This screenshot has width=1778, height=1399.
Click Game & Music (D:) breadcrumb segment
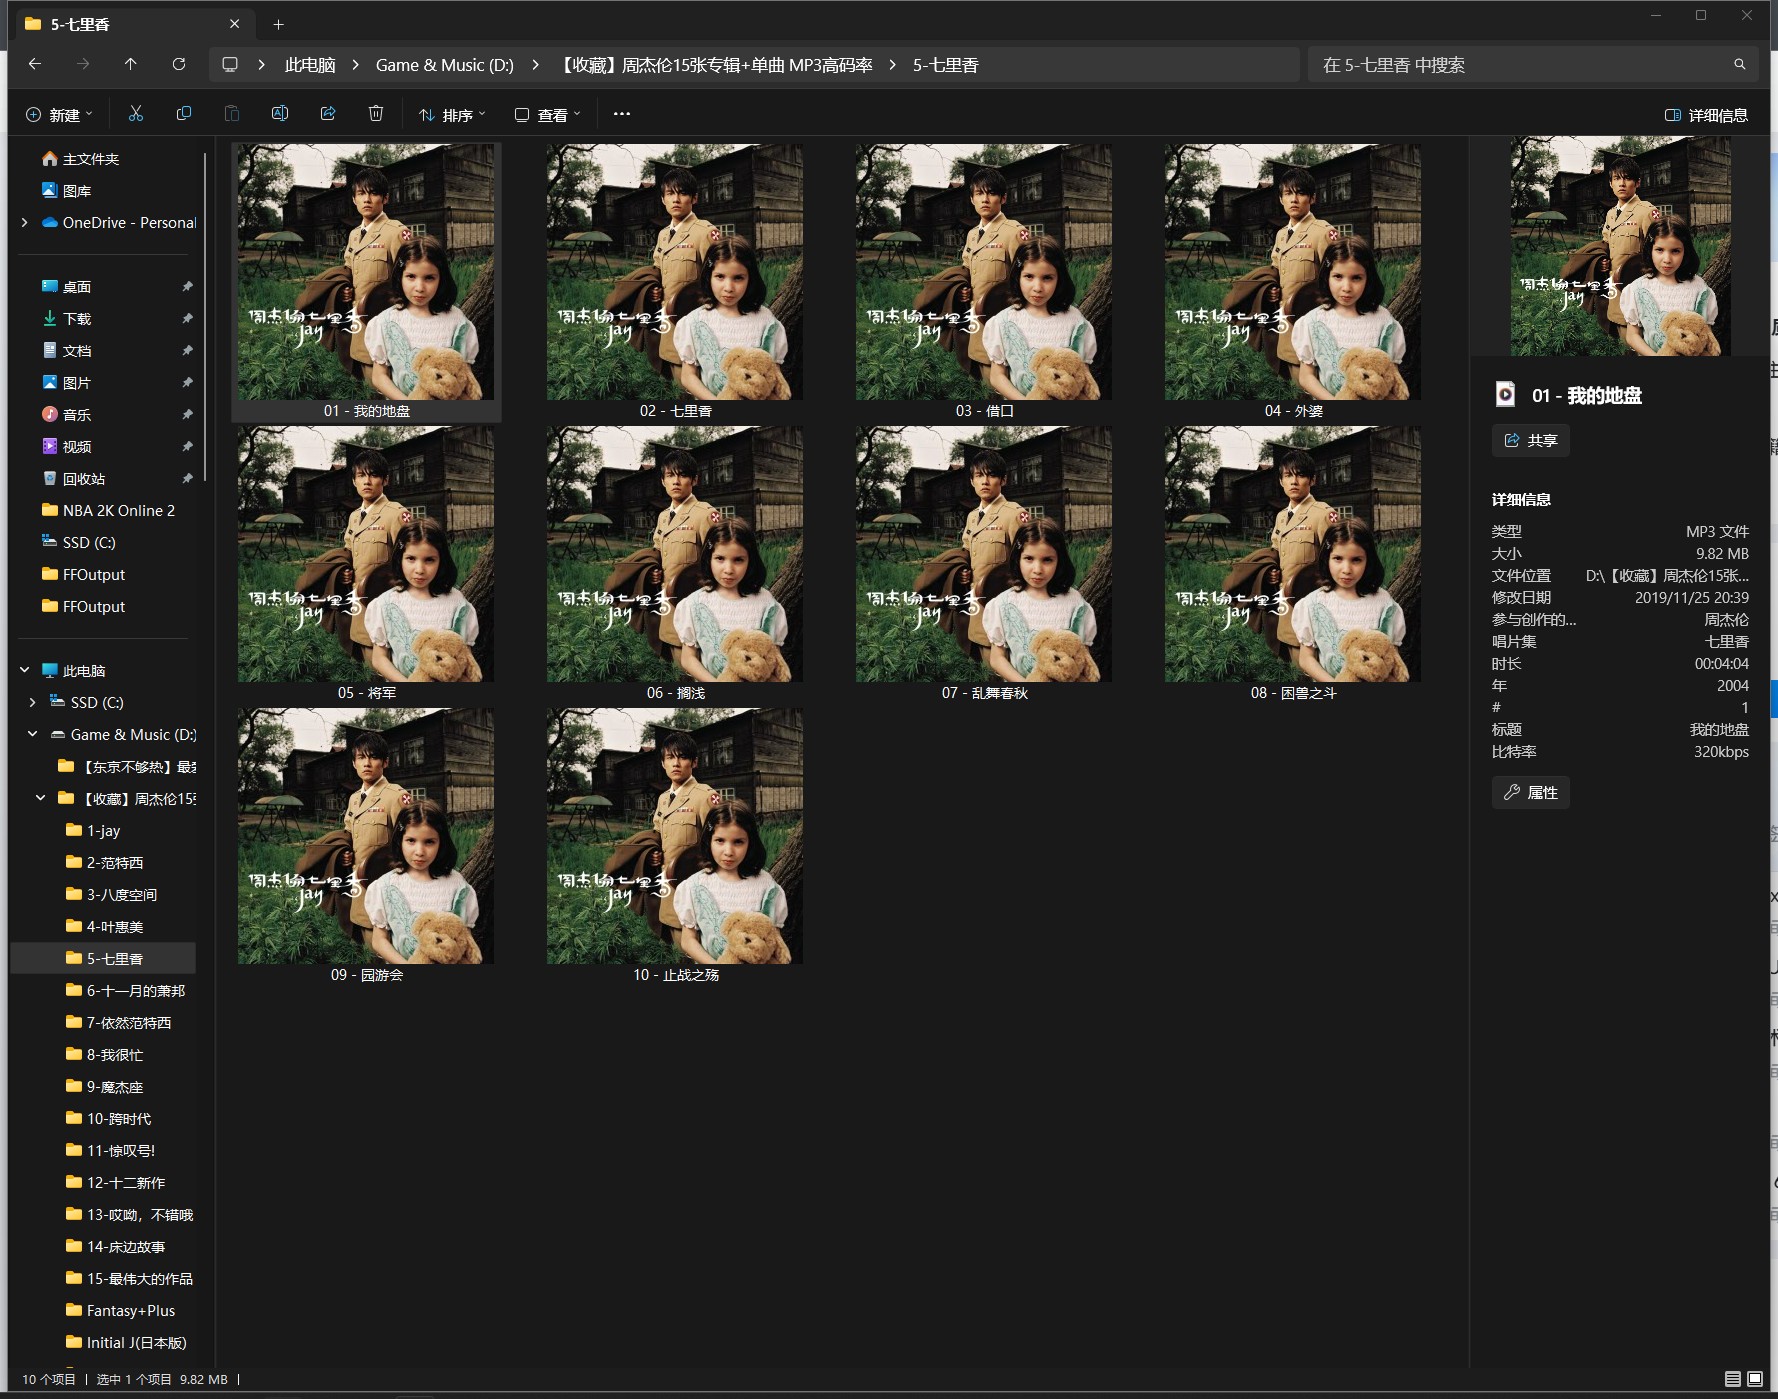[x=445, y=65]
